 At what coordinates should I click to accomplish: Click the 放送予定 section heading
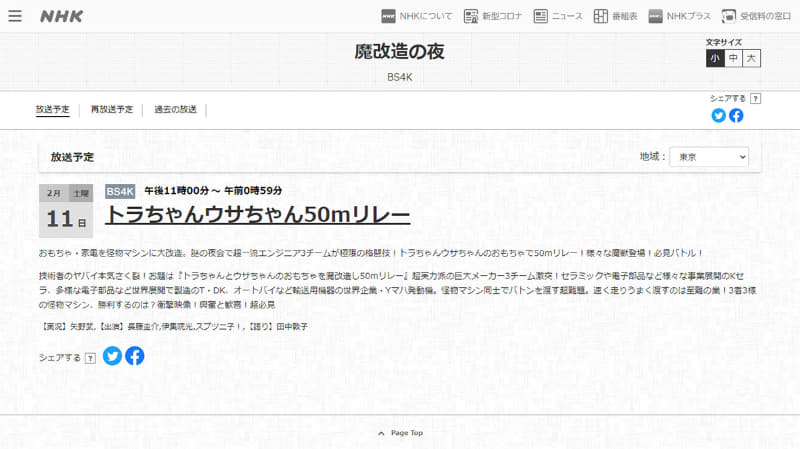(x=72, y=157)
